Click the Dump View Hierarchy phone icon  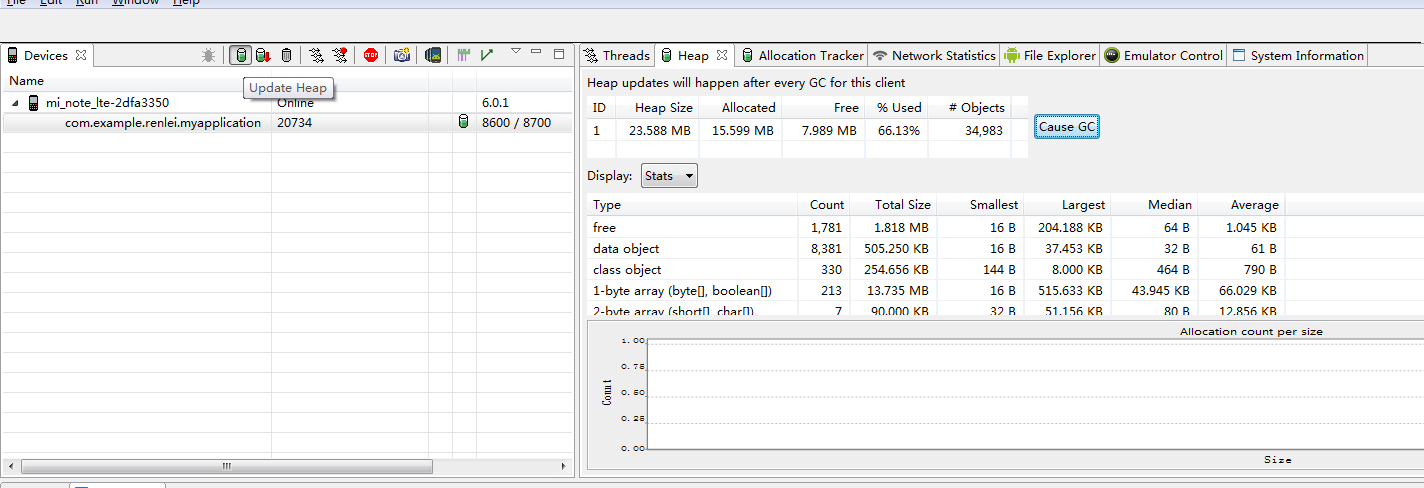[x=433, y=55]
